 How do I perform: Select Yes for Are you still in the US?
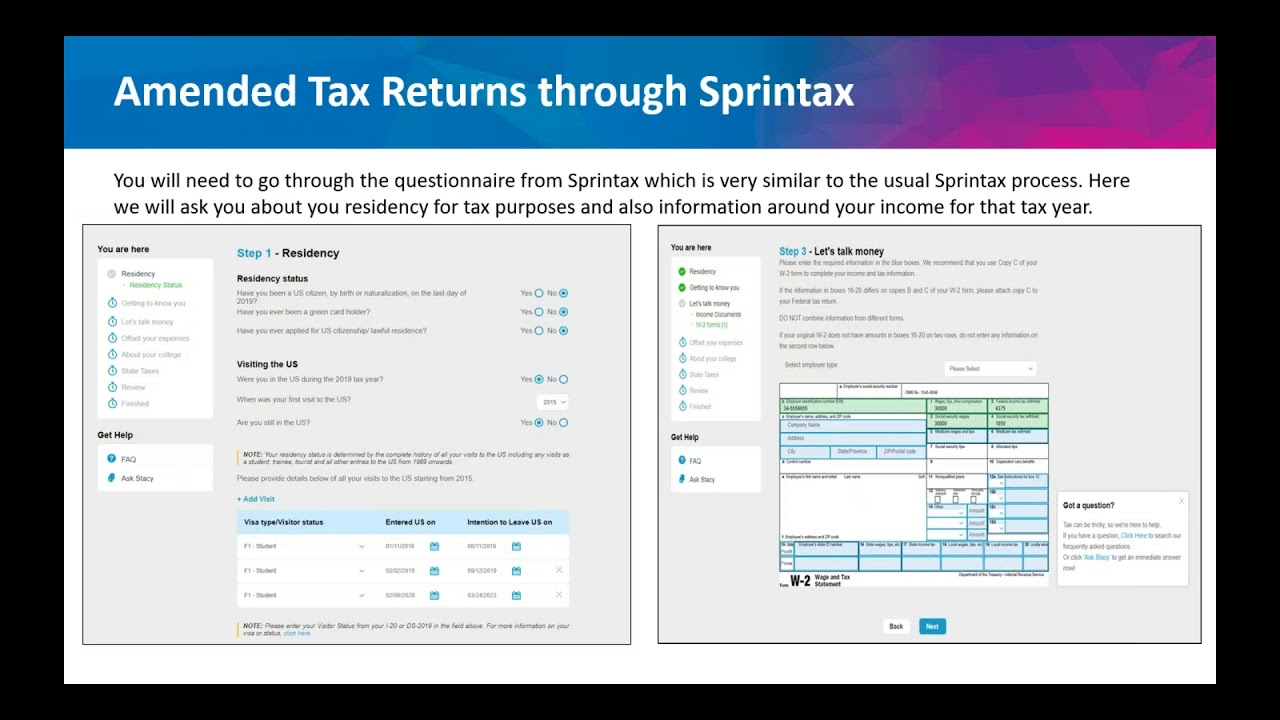click(x=539, y=422)
